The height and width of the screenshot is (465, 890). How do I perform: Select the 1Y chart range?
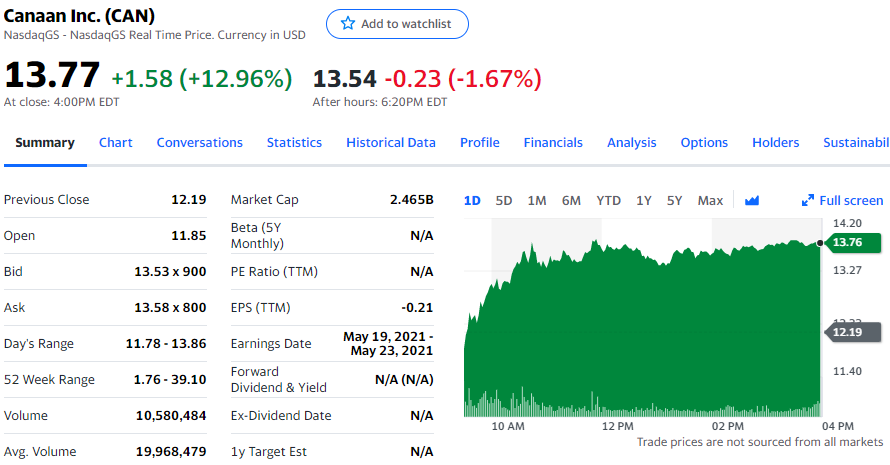[644, 200]
